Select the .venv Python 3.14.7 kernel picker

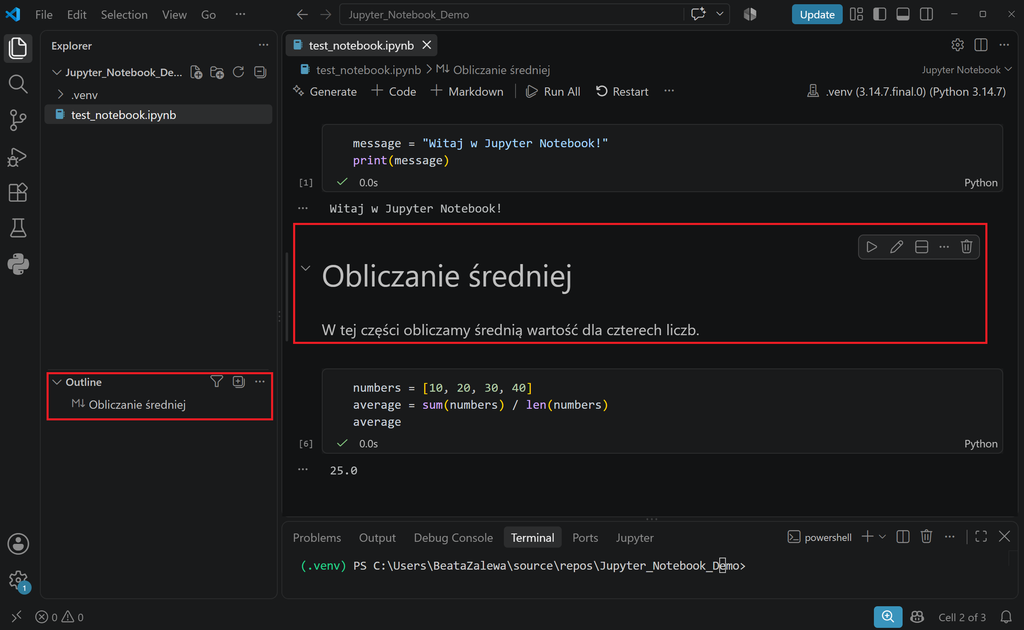[x=907, y=91]
